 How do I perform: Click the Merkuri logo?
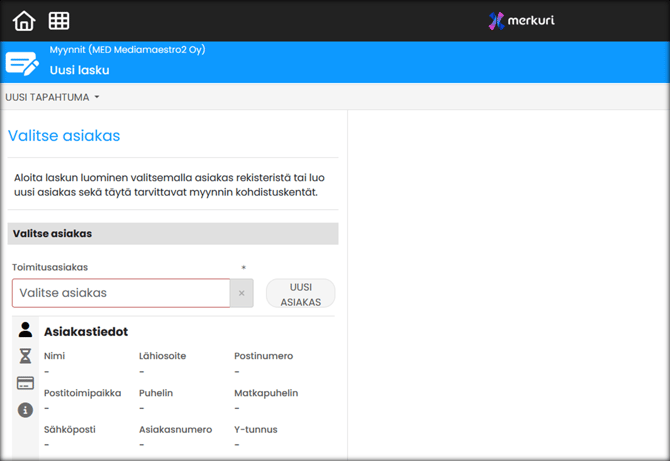[x=522, y=20]
